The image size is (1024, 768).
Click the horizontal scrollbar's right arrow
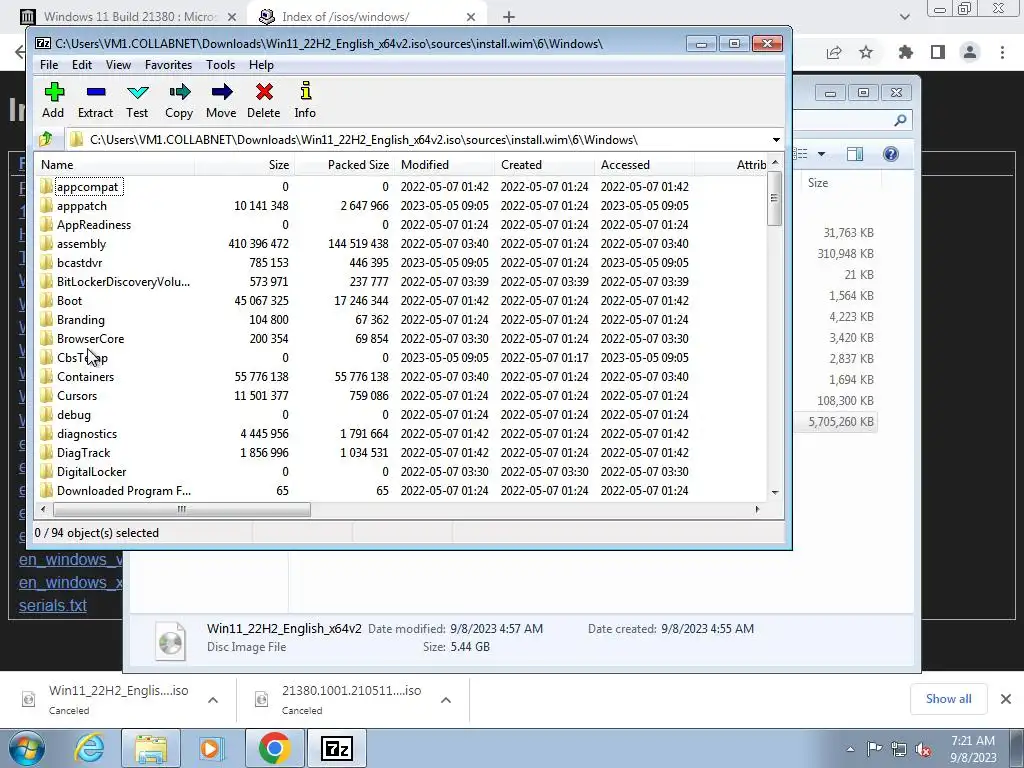click(758, 509)
